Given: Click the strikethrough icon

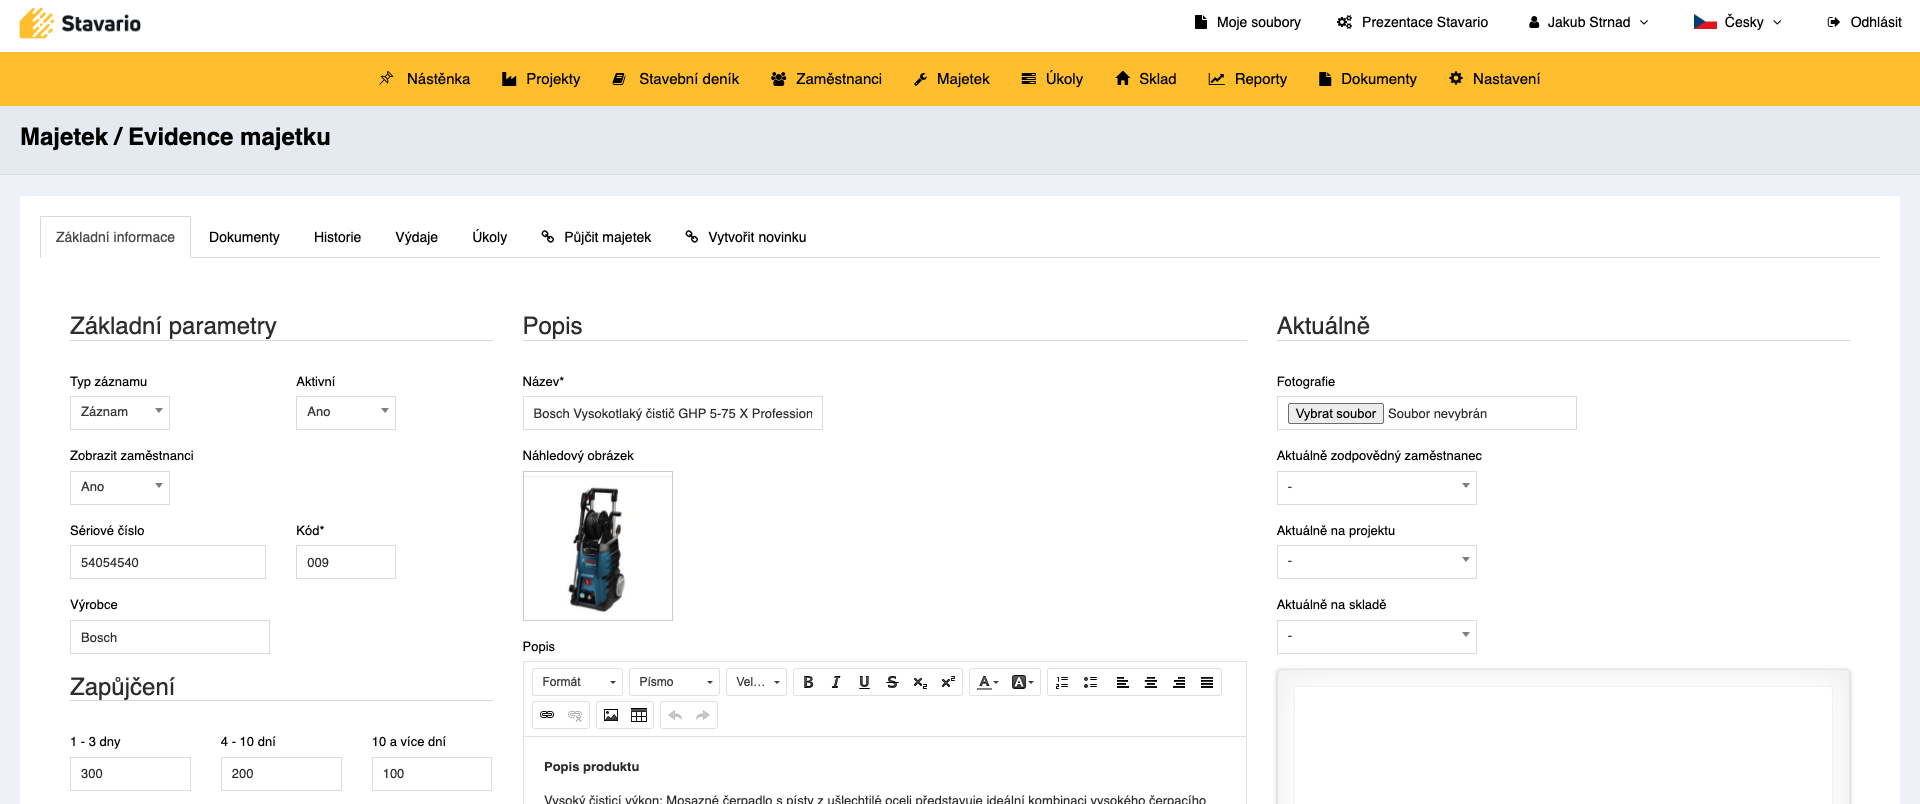Looking at the screenshot, I should pos(892,682).
